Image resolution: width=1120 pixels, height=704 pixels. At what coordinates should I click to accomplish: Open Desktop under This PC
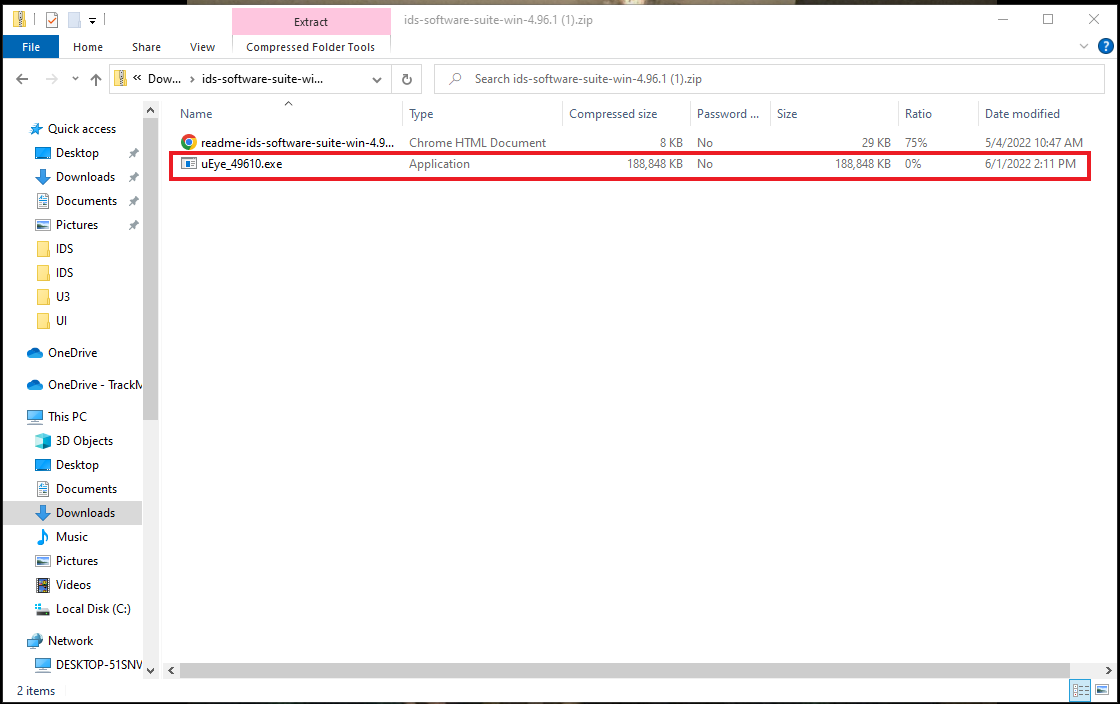77,465
